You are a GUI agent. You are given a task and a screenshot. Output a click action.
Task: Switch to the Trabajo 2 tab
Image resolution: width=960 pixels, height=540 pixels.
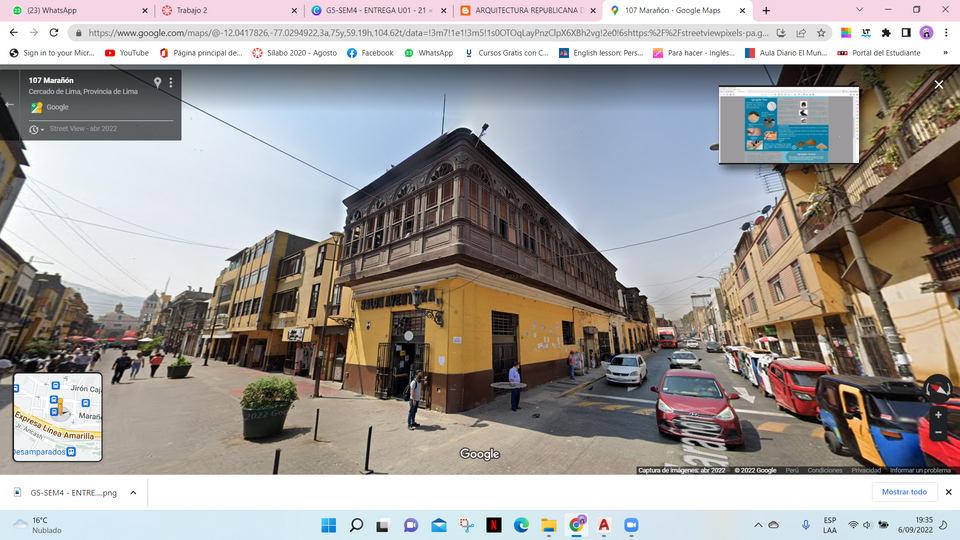coord(228,10)
